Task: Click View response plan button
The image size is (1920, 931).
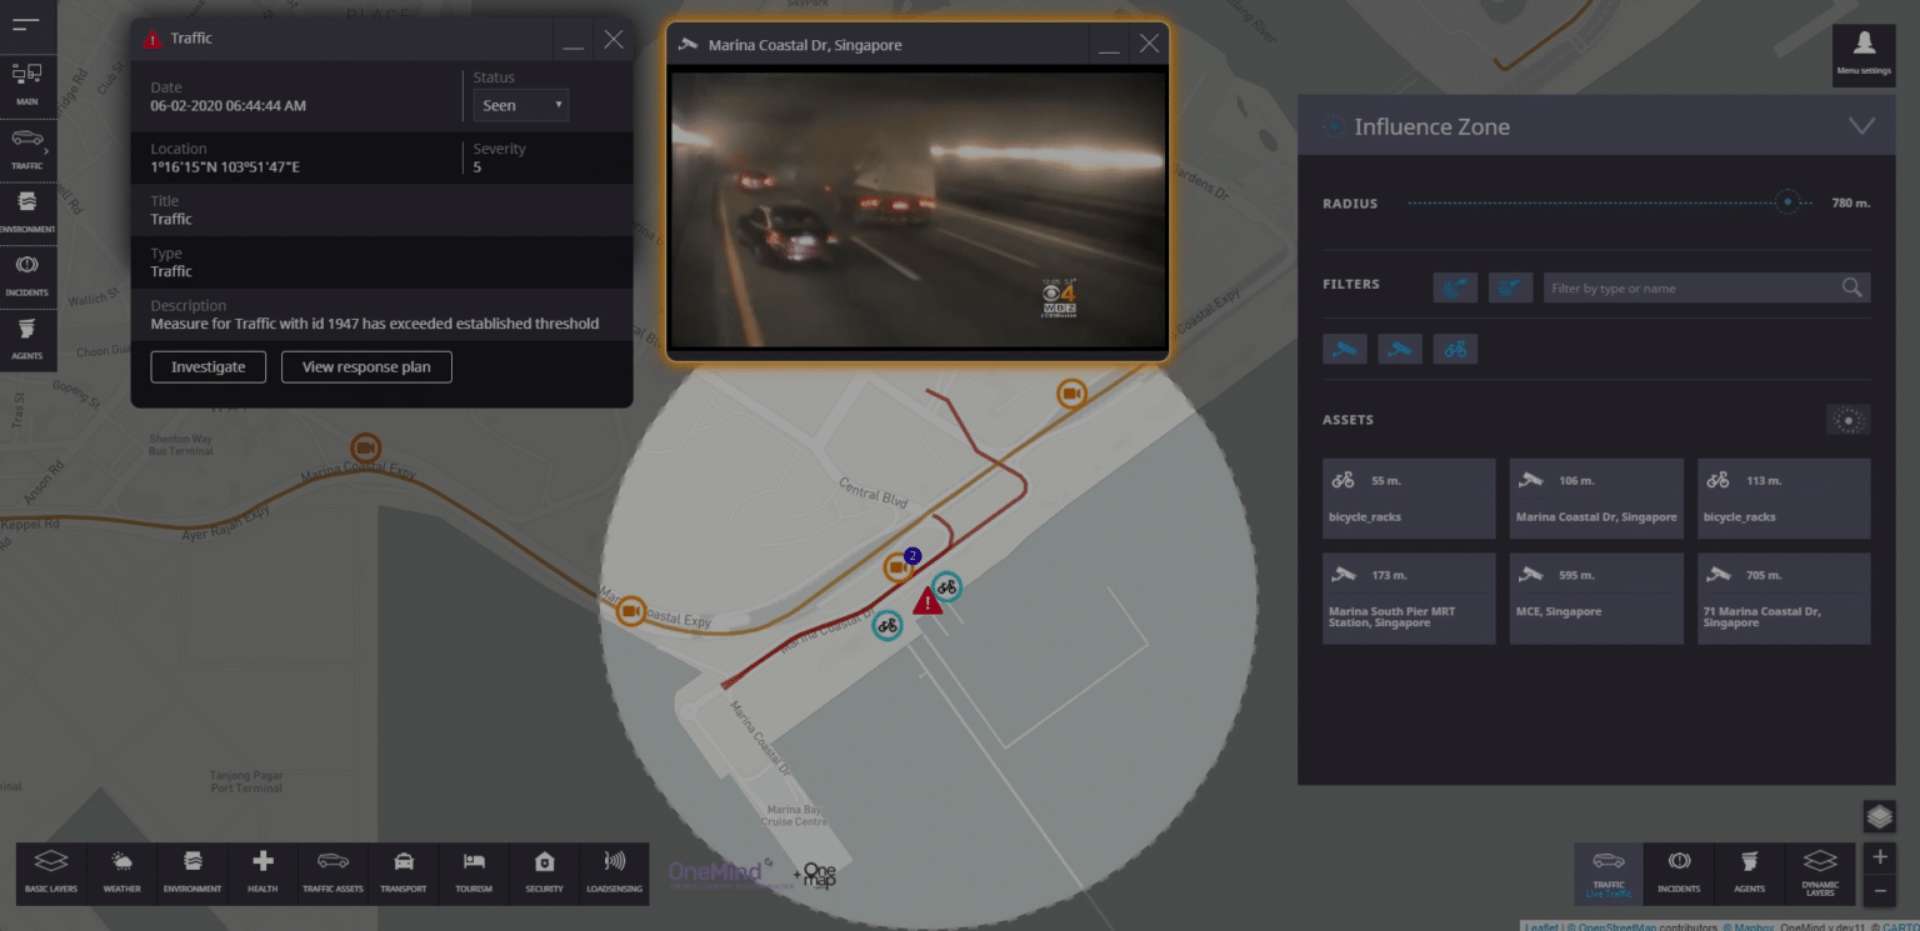Action: tap(366, 367)
